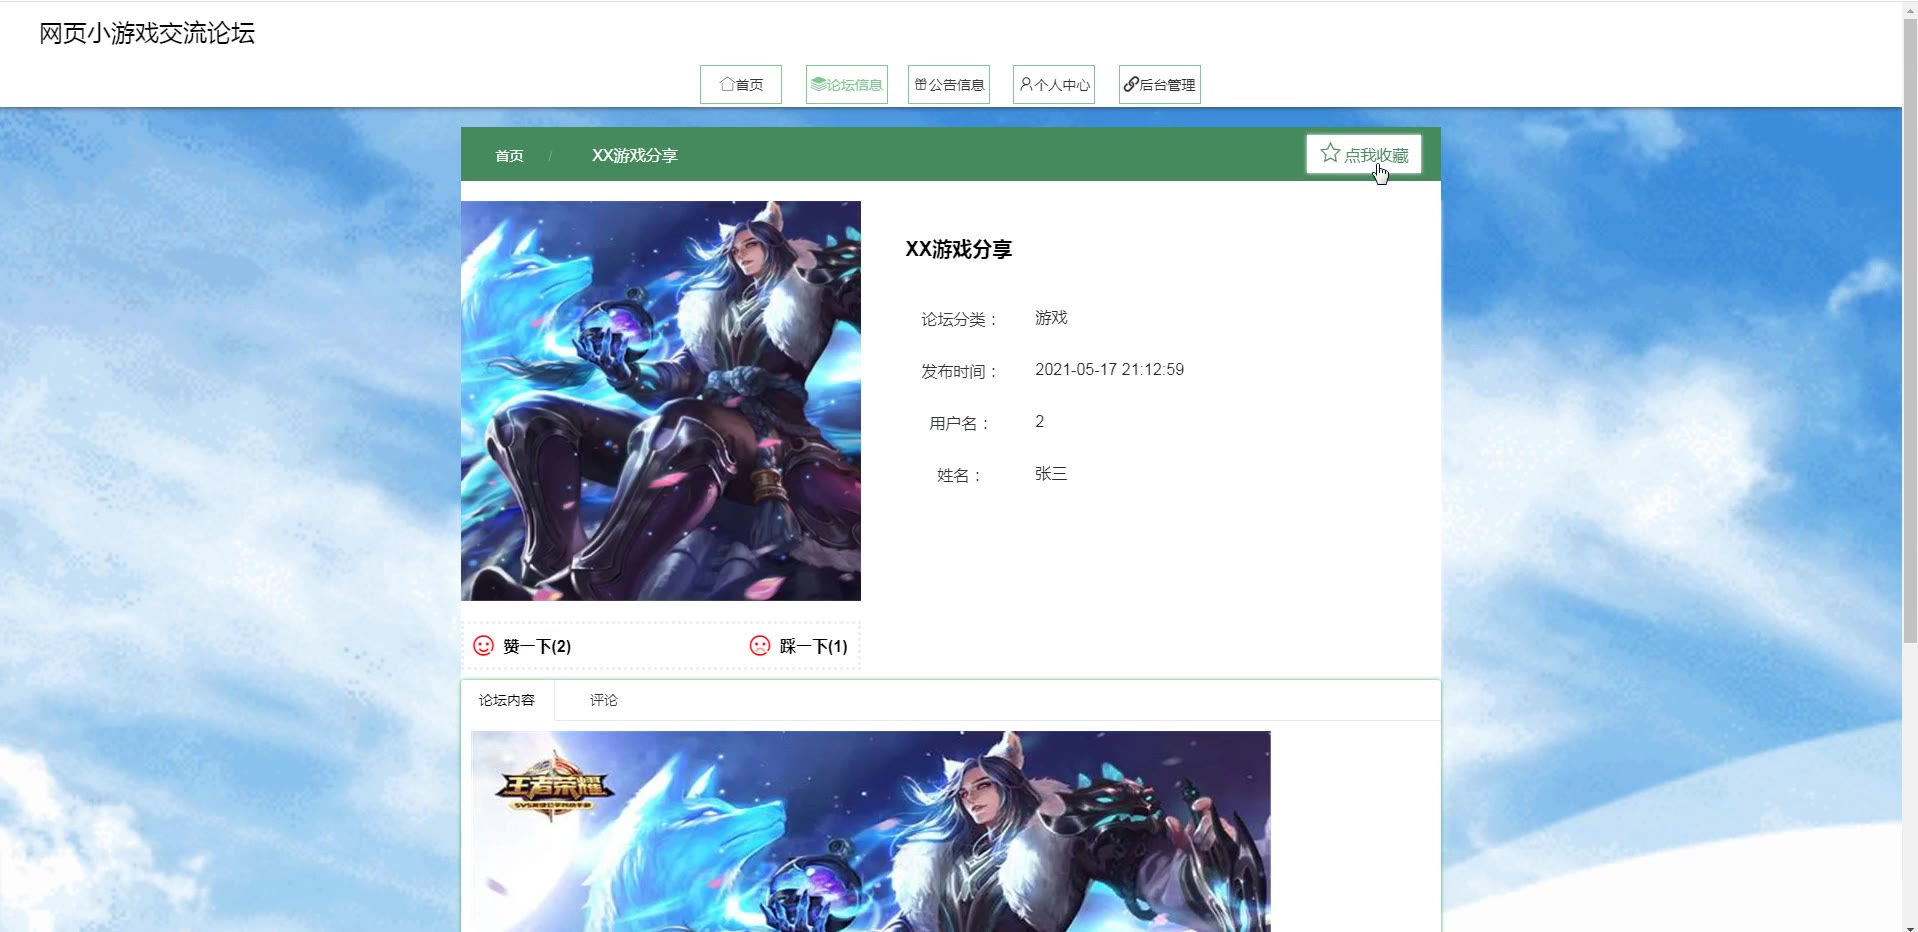The width and height of the screenshot is (1918, 932).
Task: Click the 首页 breadcrumb link
Action: pos(509,156)
